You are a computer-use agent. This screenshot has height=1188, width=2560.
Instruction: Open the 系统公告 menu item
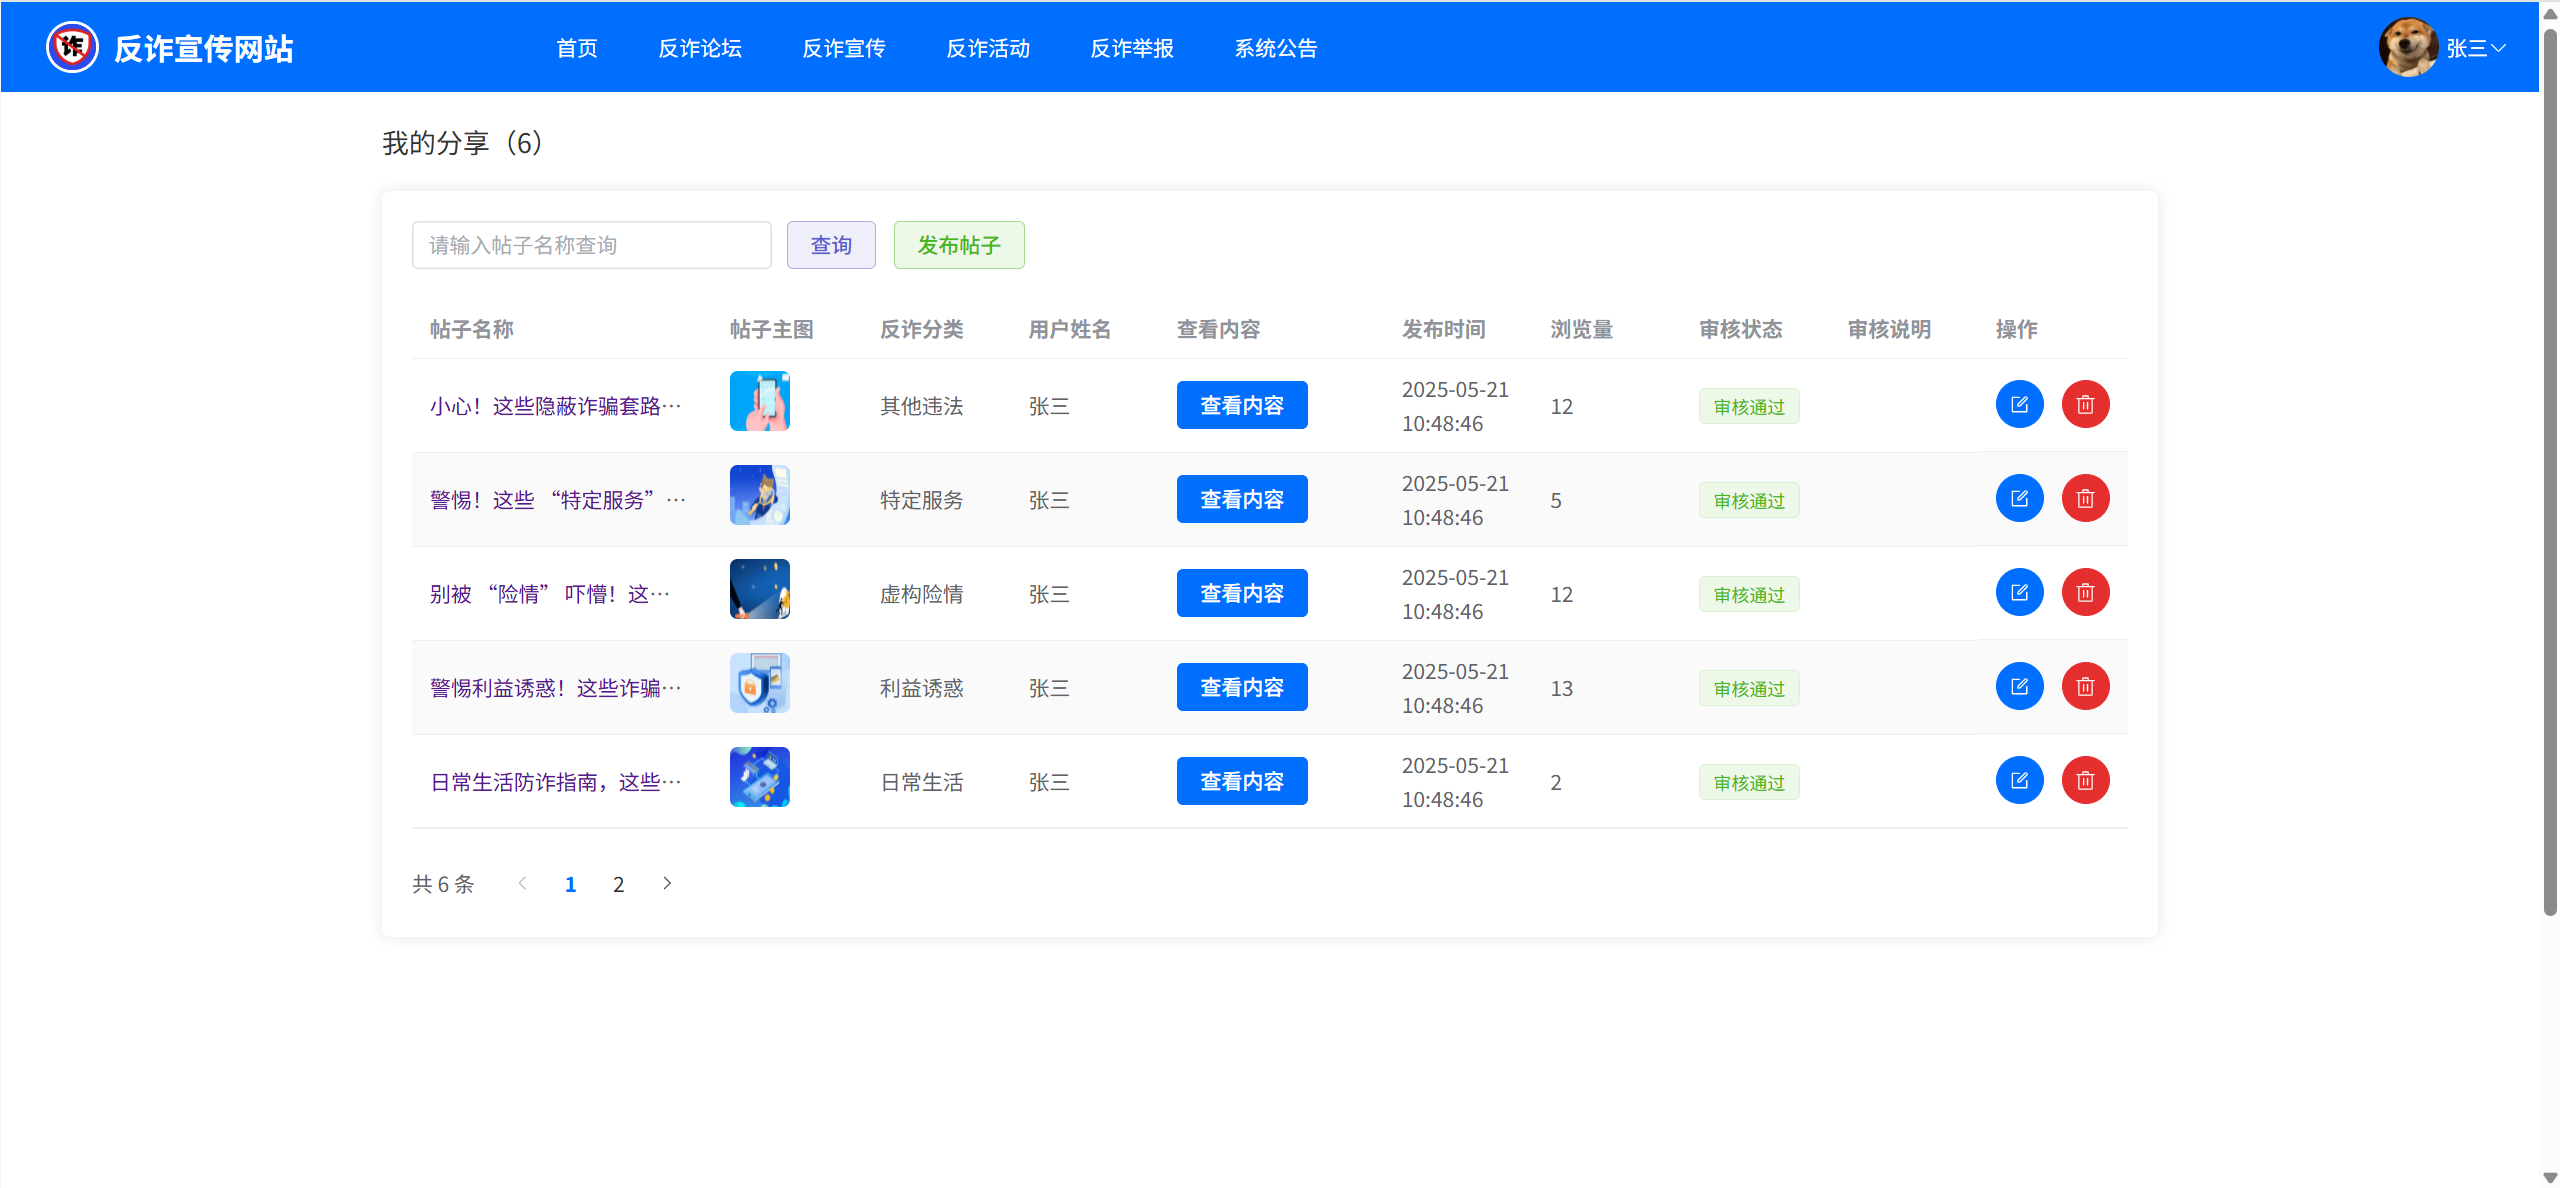1275,48
